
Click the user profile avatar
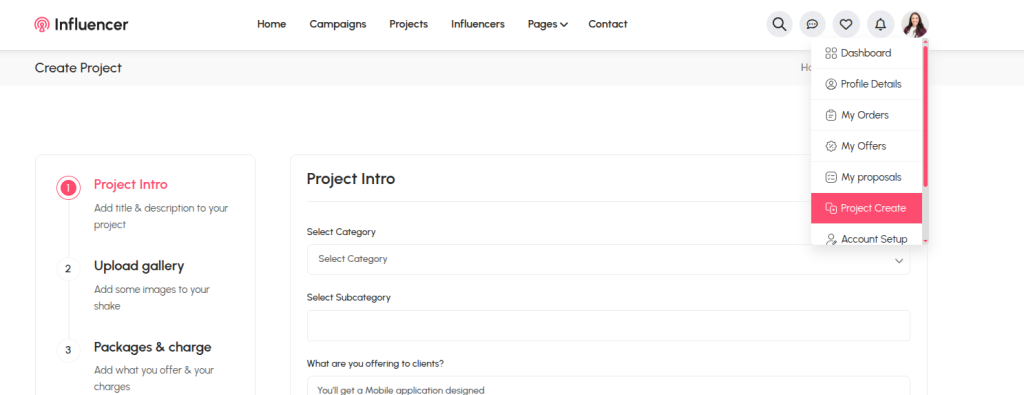click(915, 24)
